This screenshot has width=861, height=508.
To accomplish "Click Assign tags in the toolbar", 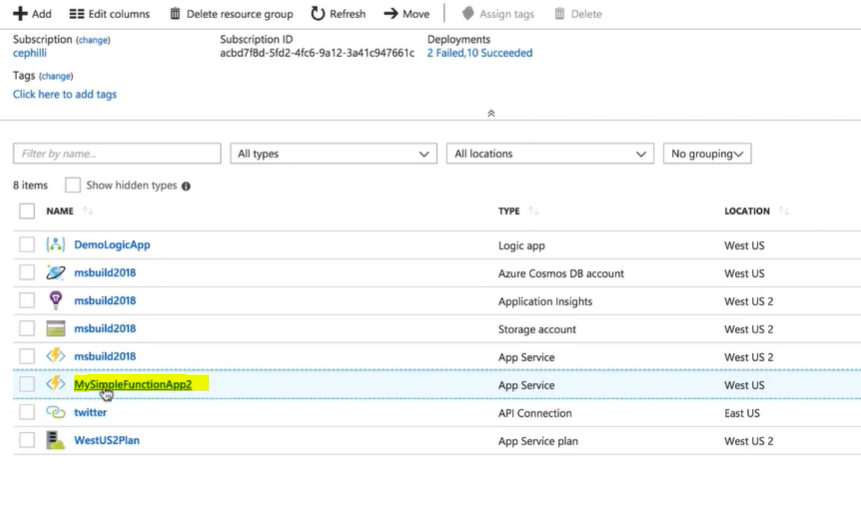I will coord(497,14).
